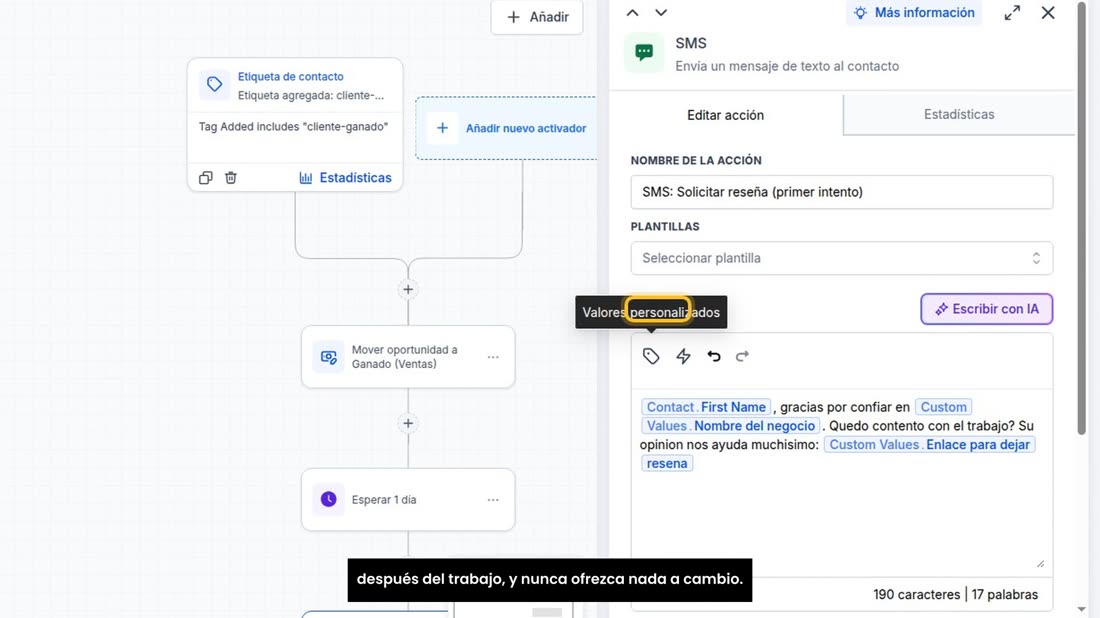
Task: Click the Esperar 1 día clock icon
Action: (x=328, y=499)
